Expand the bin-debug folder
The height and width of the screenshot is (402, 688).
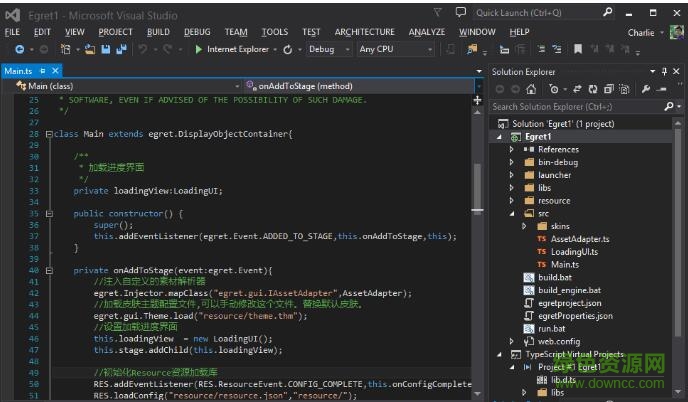511,162
